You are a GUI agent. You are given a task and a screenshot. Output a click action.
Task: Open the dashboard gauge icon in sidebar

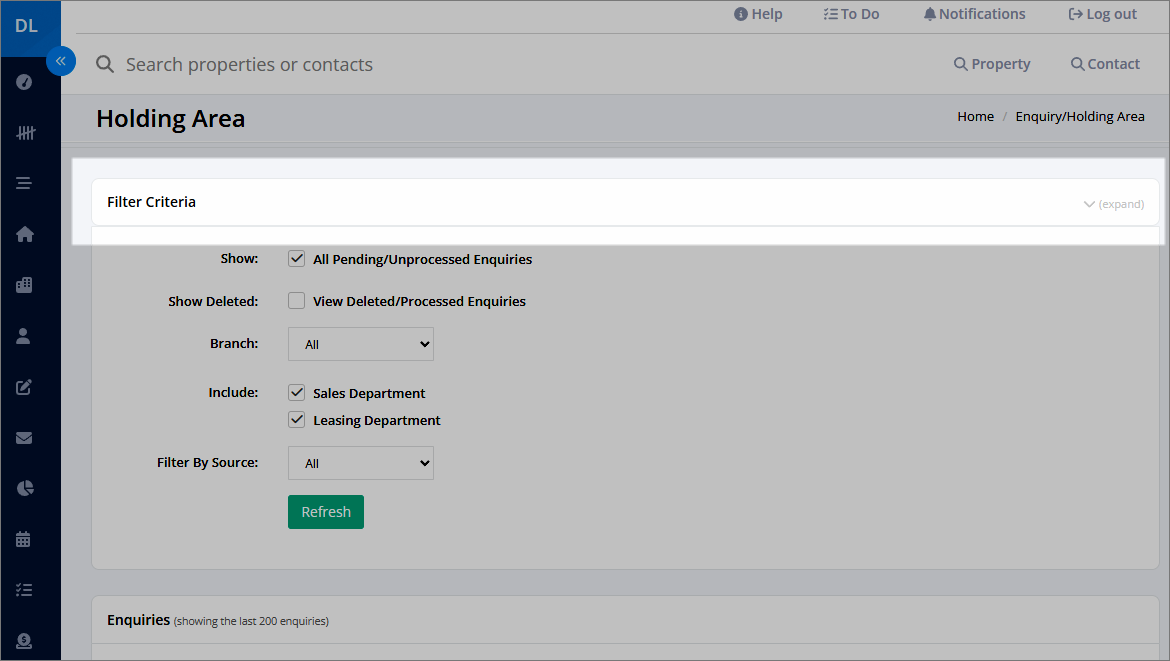[24, 82]
